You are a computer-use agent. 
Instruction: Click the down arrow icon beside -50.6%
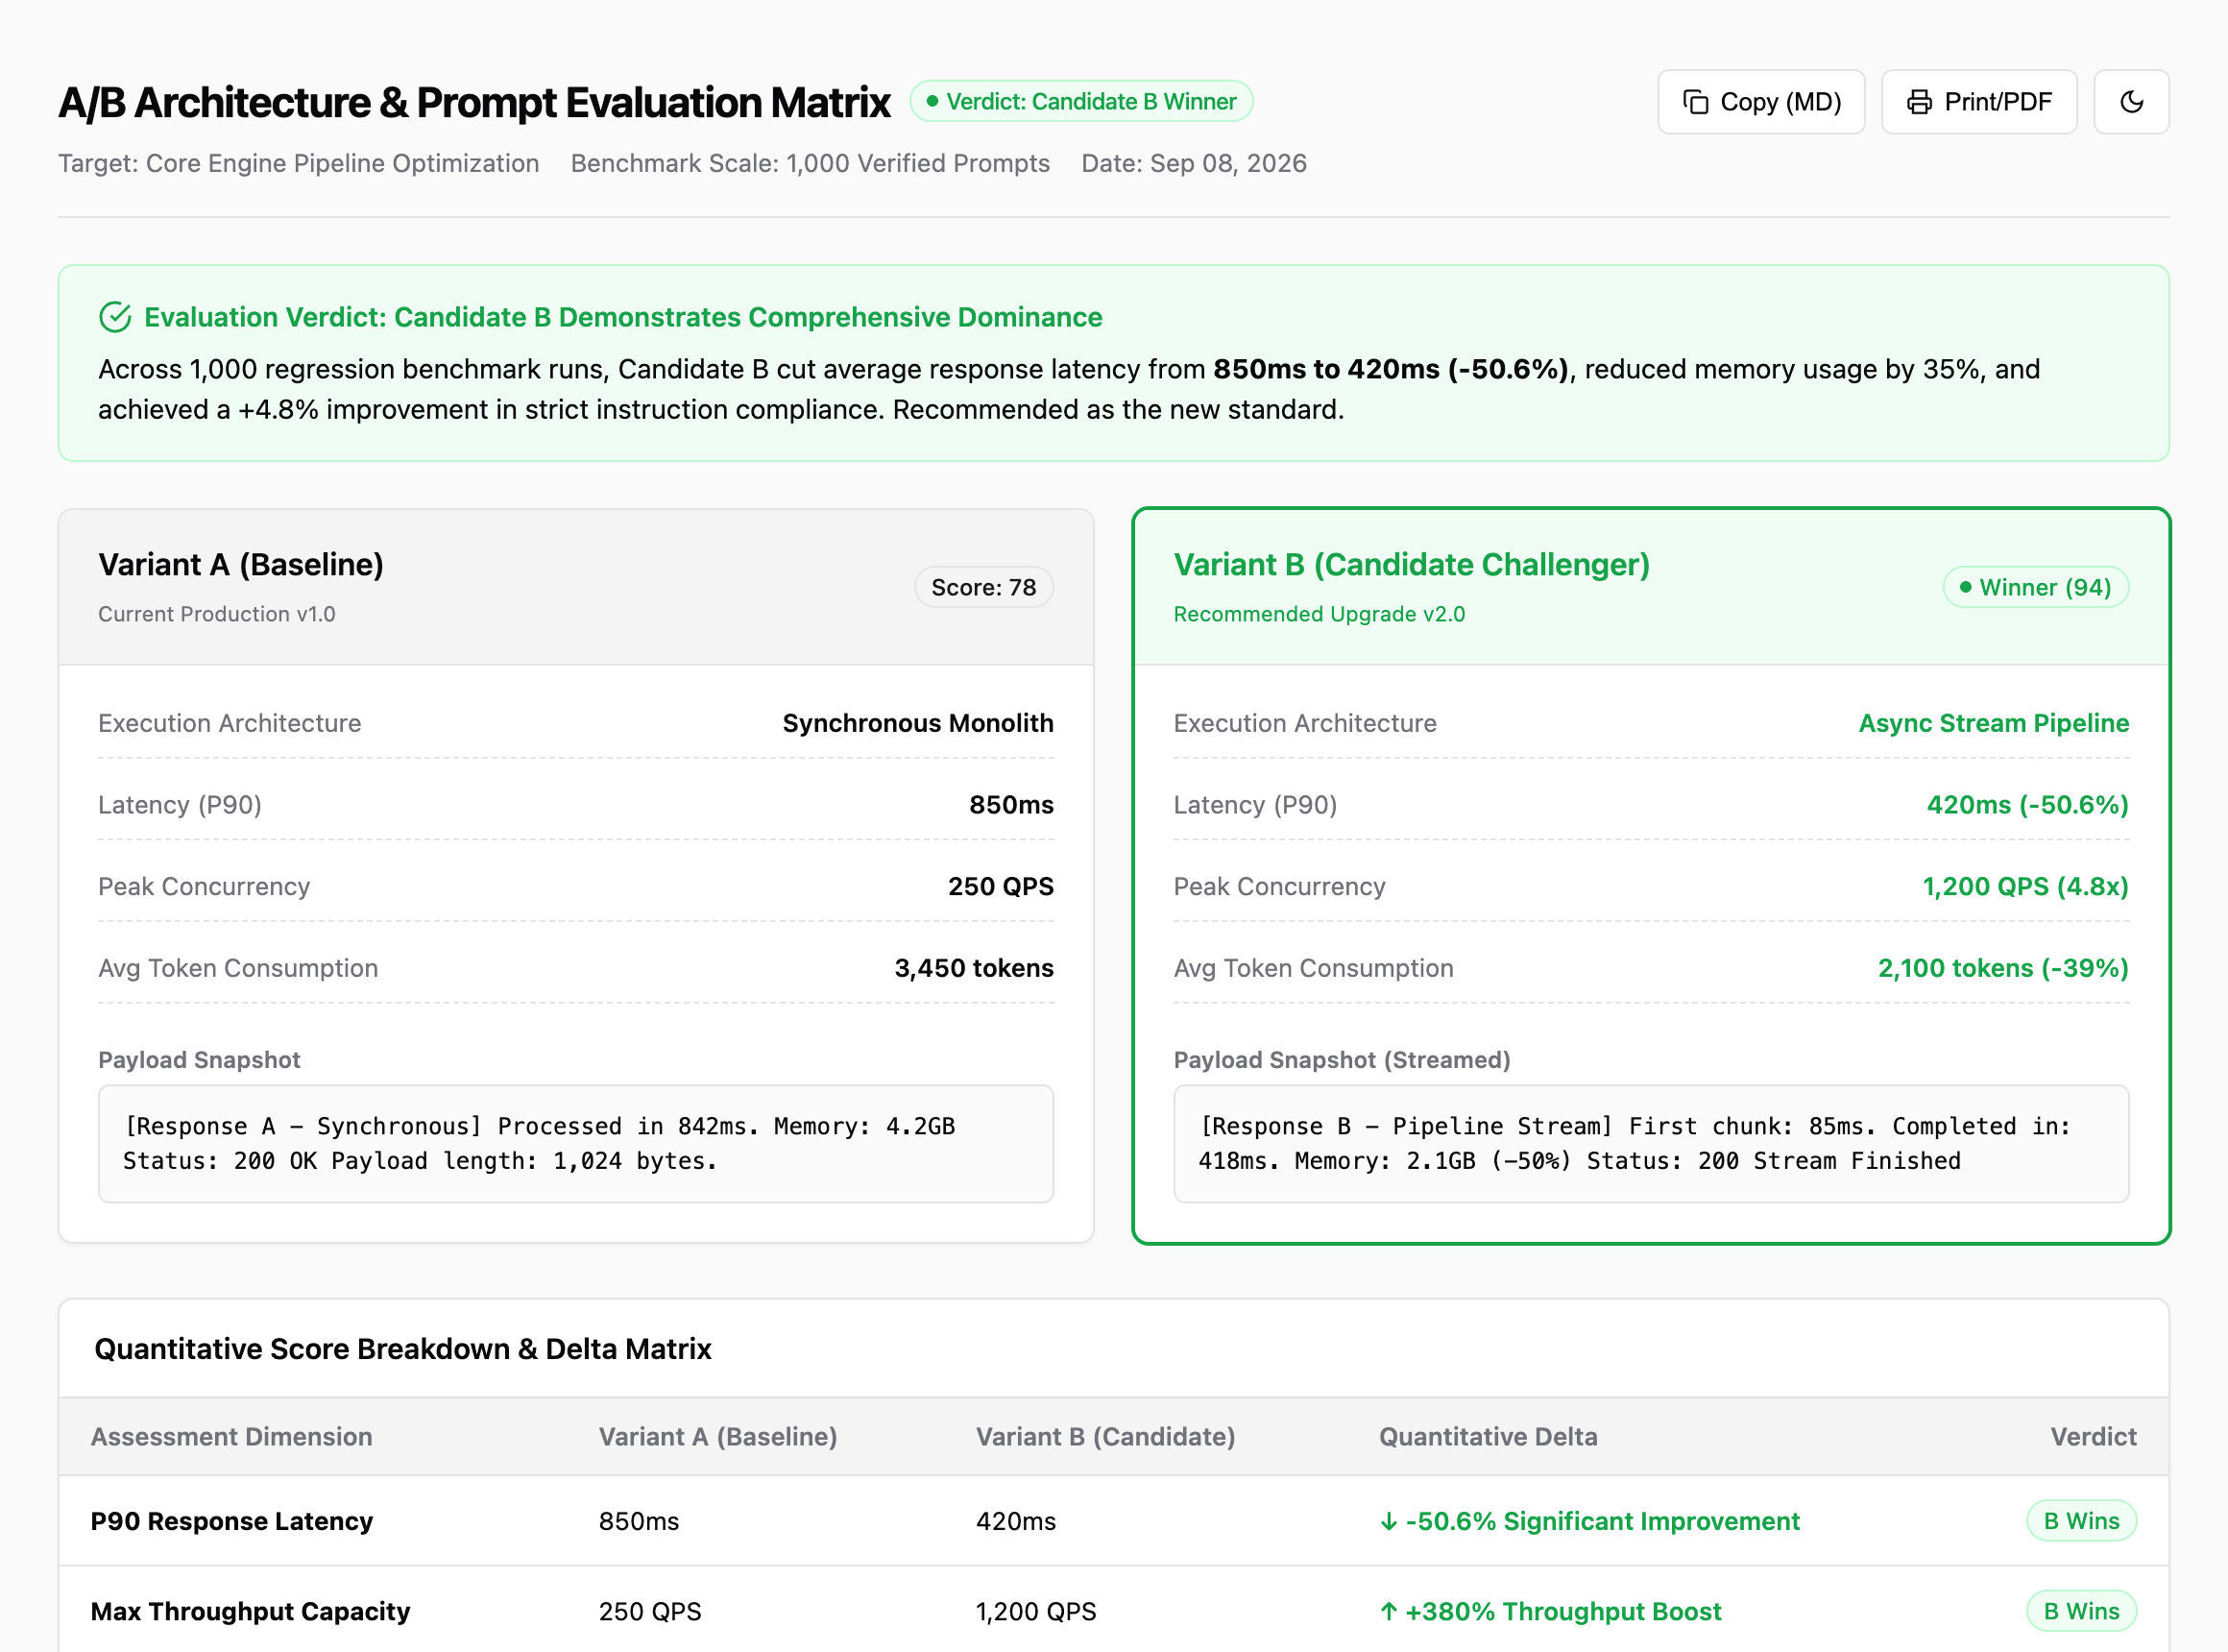[1388, 1522]
